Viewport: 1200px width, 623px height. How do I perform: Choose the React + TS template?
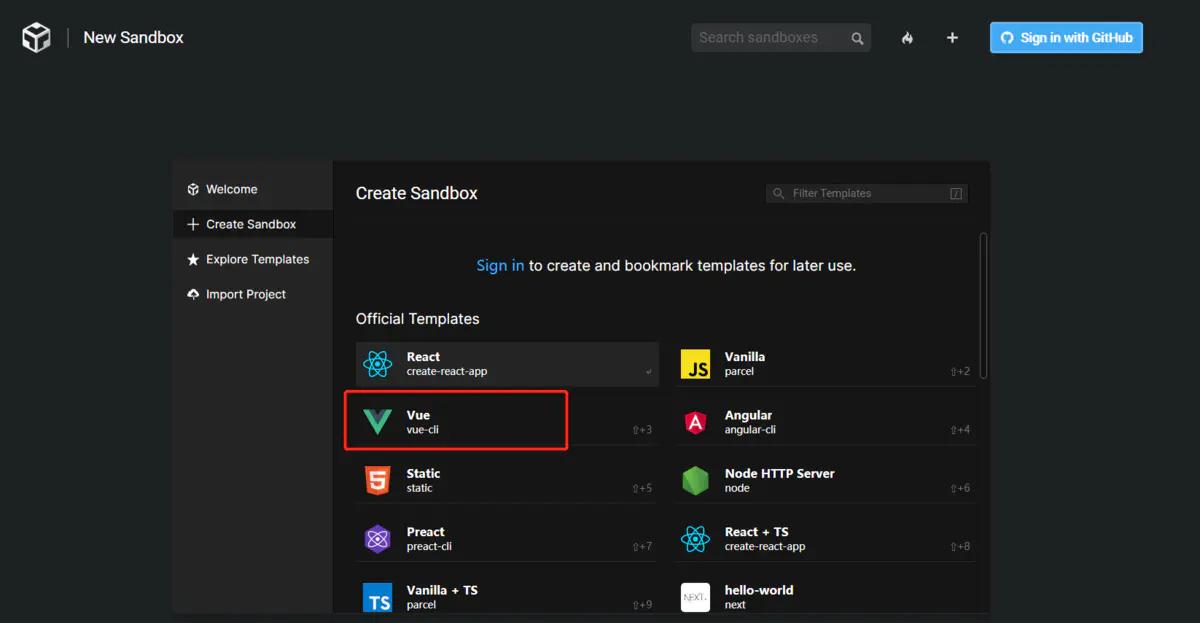click(x=825, y=539)
